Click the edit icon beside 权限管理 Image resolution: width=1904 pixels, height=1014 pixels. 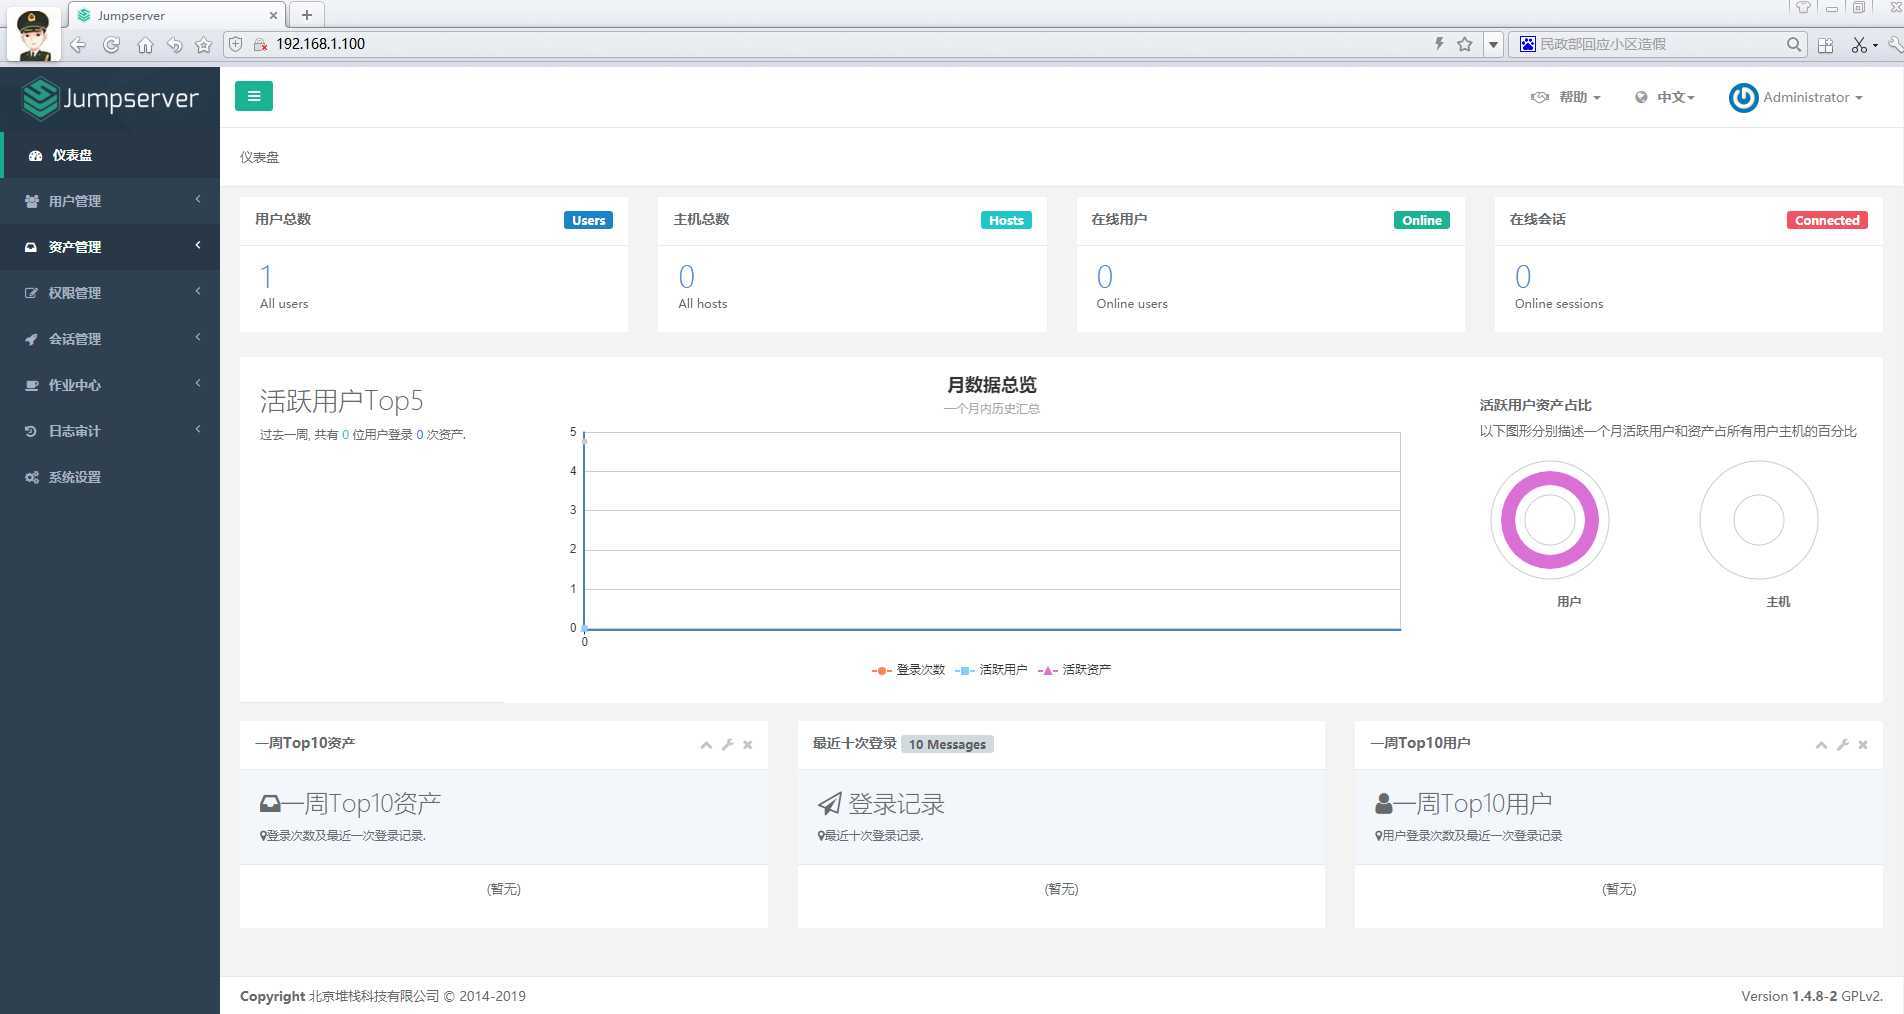[31, 293]
